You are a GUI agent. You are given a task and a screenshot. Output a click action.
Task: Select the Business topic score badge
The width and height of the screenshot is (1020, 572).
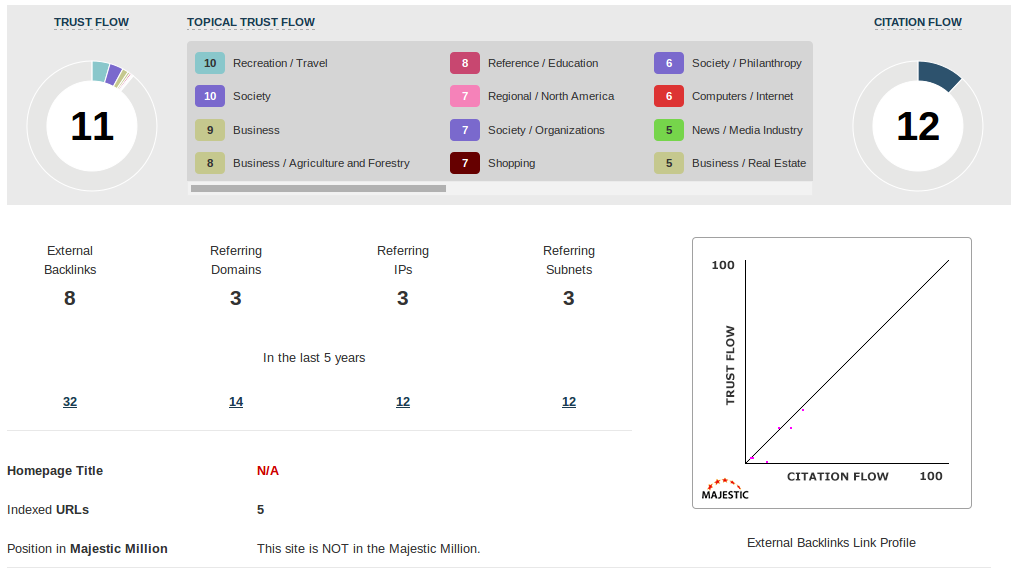coord(210,130)
